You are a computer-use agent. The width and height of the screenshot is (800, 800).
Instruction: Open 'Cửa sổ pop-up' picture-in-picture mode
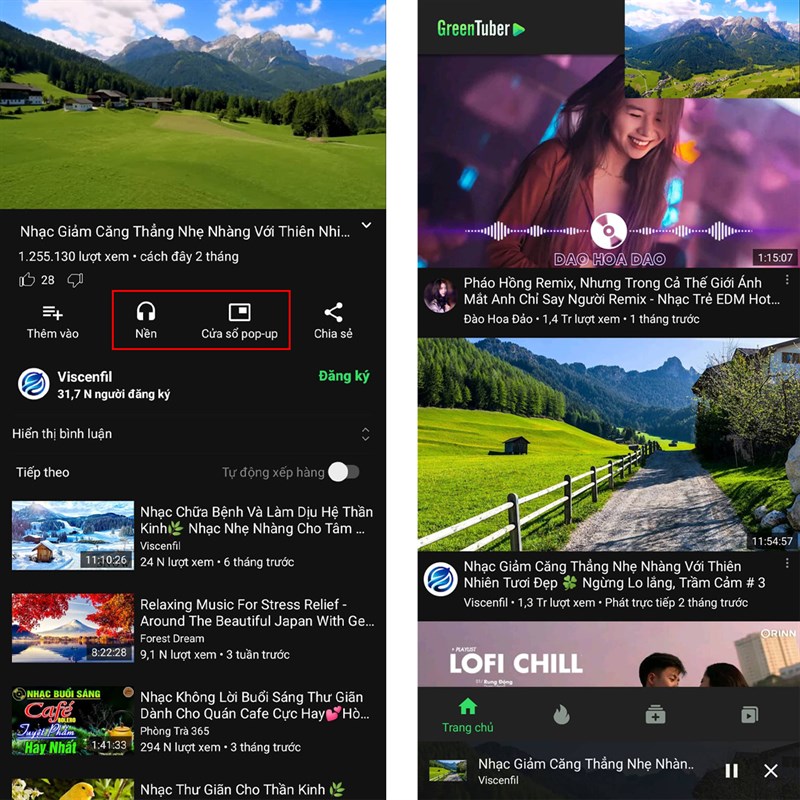pyautogui.click(x=239, y=320)
